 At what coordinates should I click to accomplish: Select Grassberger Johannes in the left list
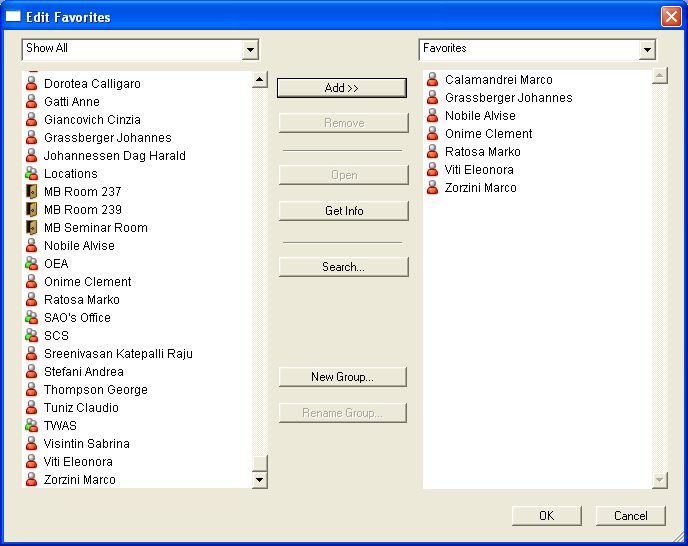coord(108,137)
